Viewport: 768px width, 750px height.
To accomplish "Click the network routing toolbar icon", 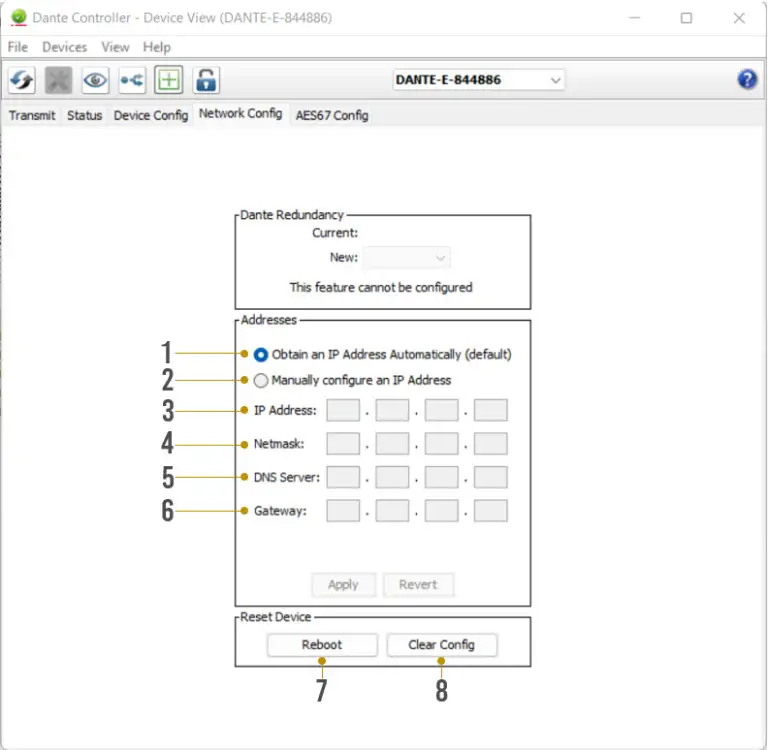I will click(x=132, y=80).
